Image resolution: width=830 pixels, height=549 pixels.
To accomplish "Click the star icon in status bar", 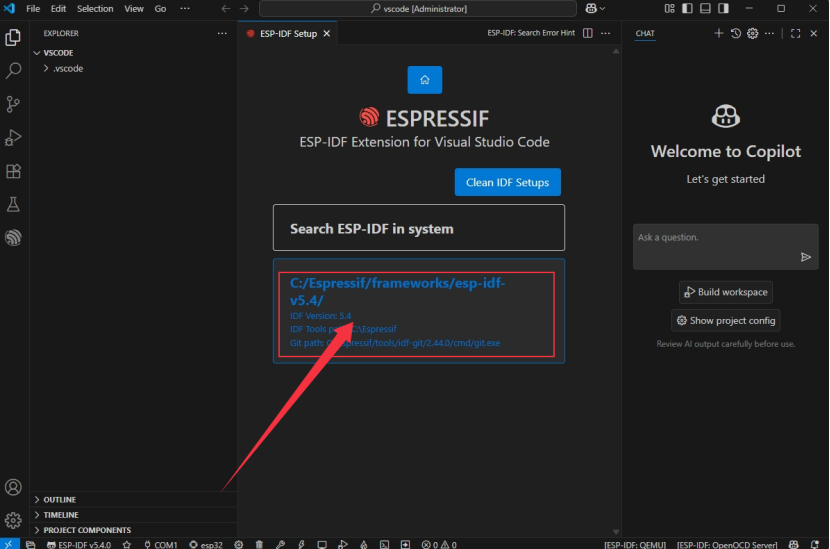I will coord(127,544).
